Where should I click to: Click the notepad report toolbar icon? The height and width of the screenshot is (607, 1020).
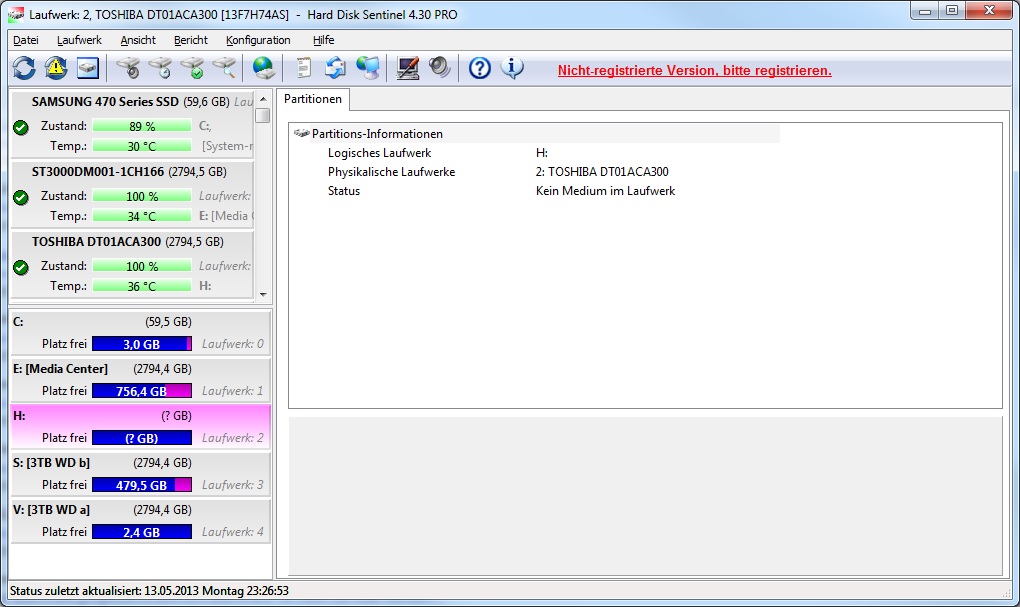click(x=303, y=68)
